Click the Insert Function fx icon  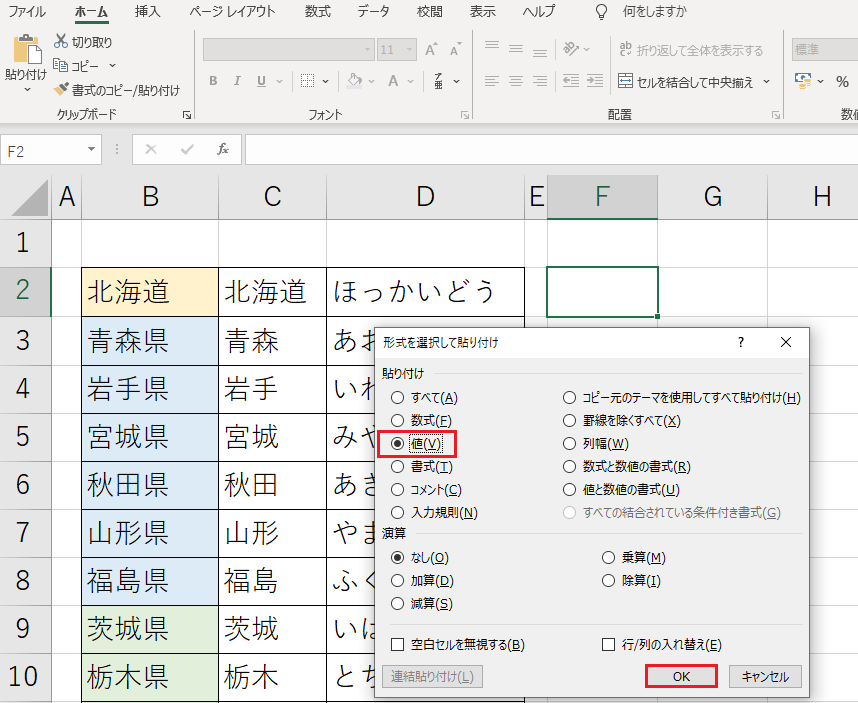pyautogui.click(x=223, y=149)
